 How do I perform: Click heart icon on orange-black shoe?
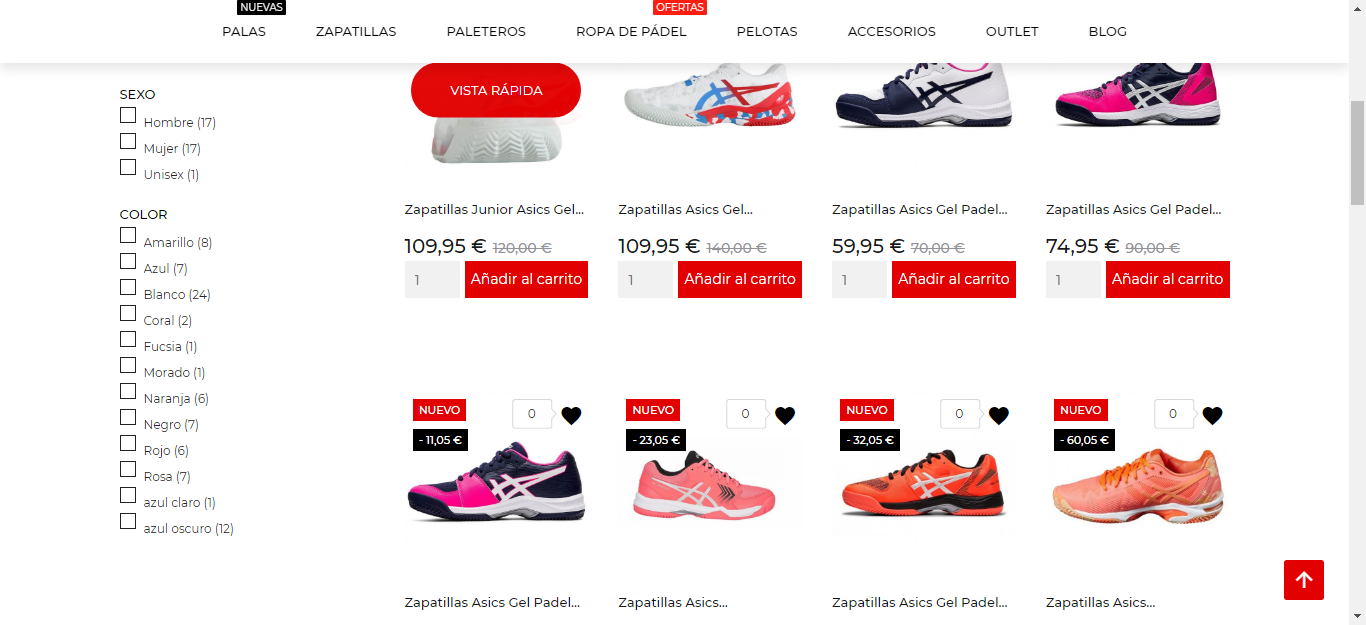[x=999, y=415]
